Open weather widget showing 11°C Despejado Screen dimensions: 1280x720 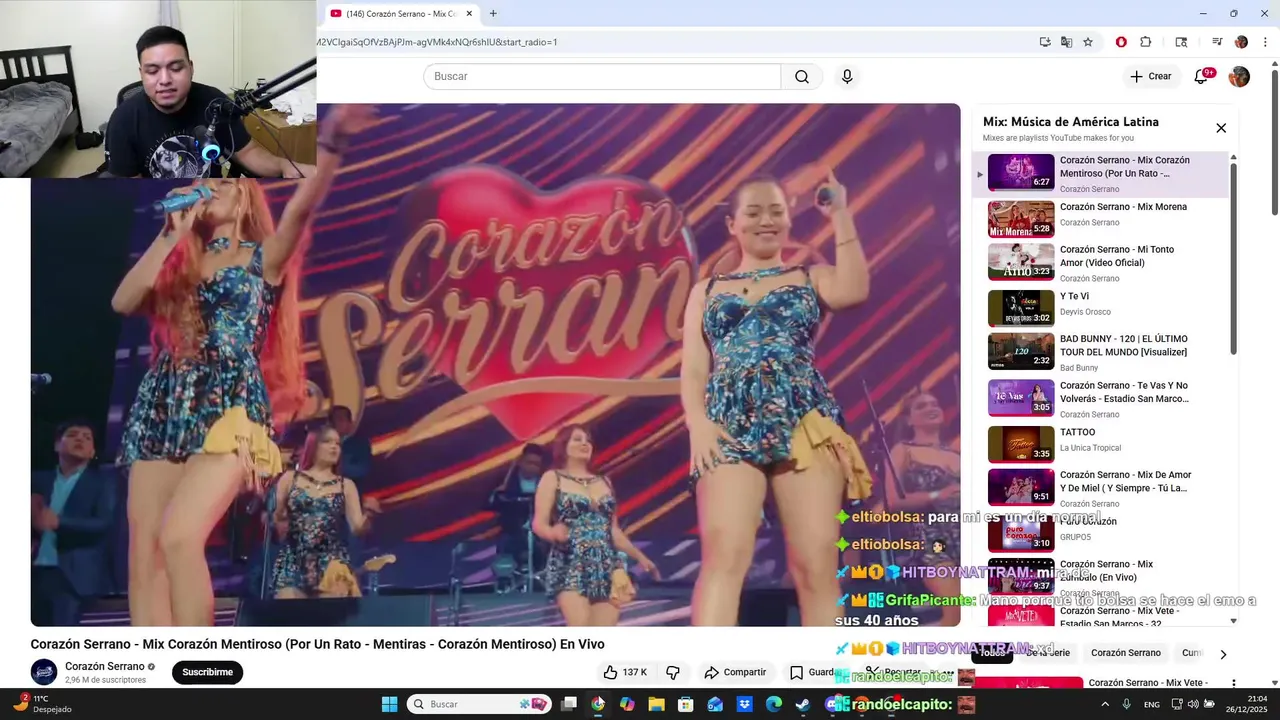(x=41, y=704)
